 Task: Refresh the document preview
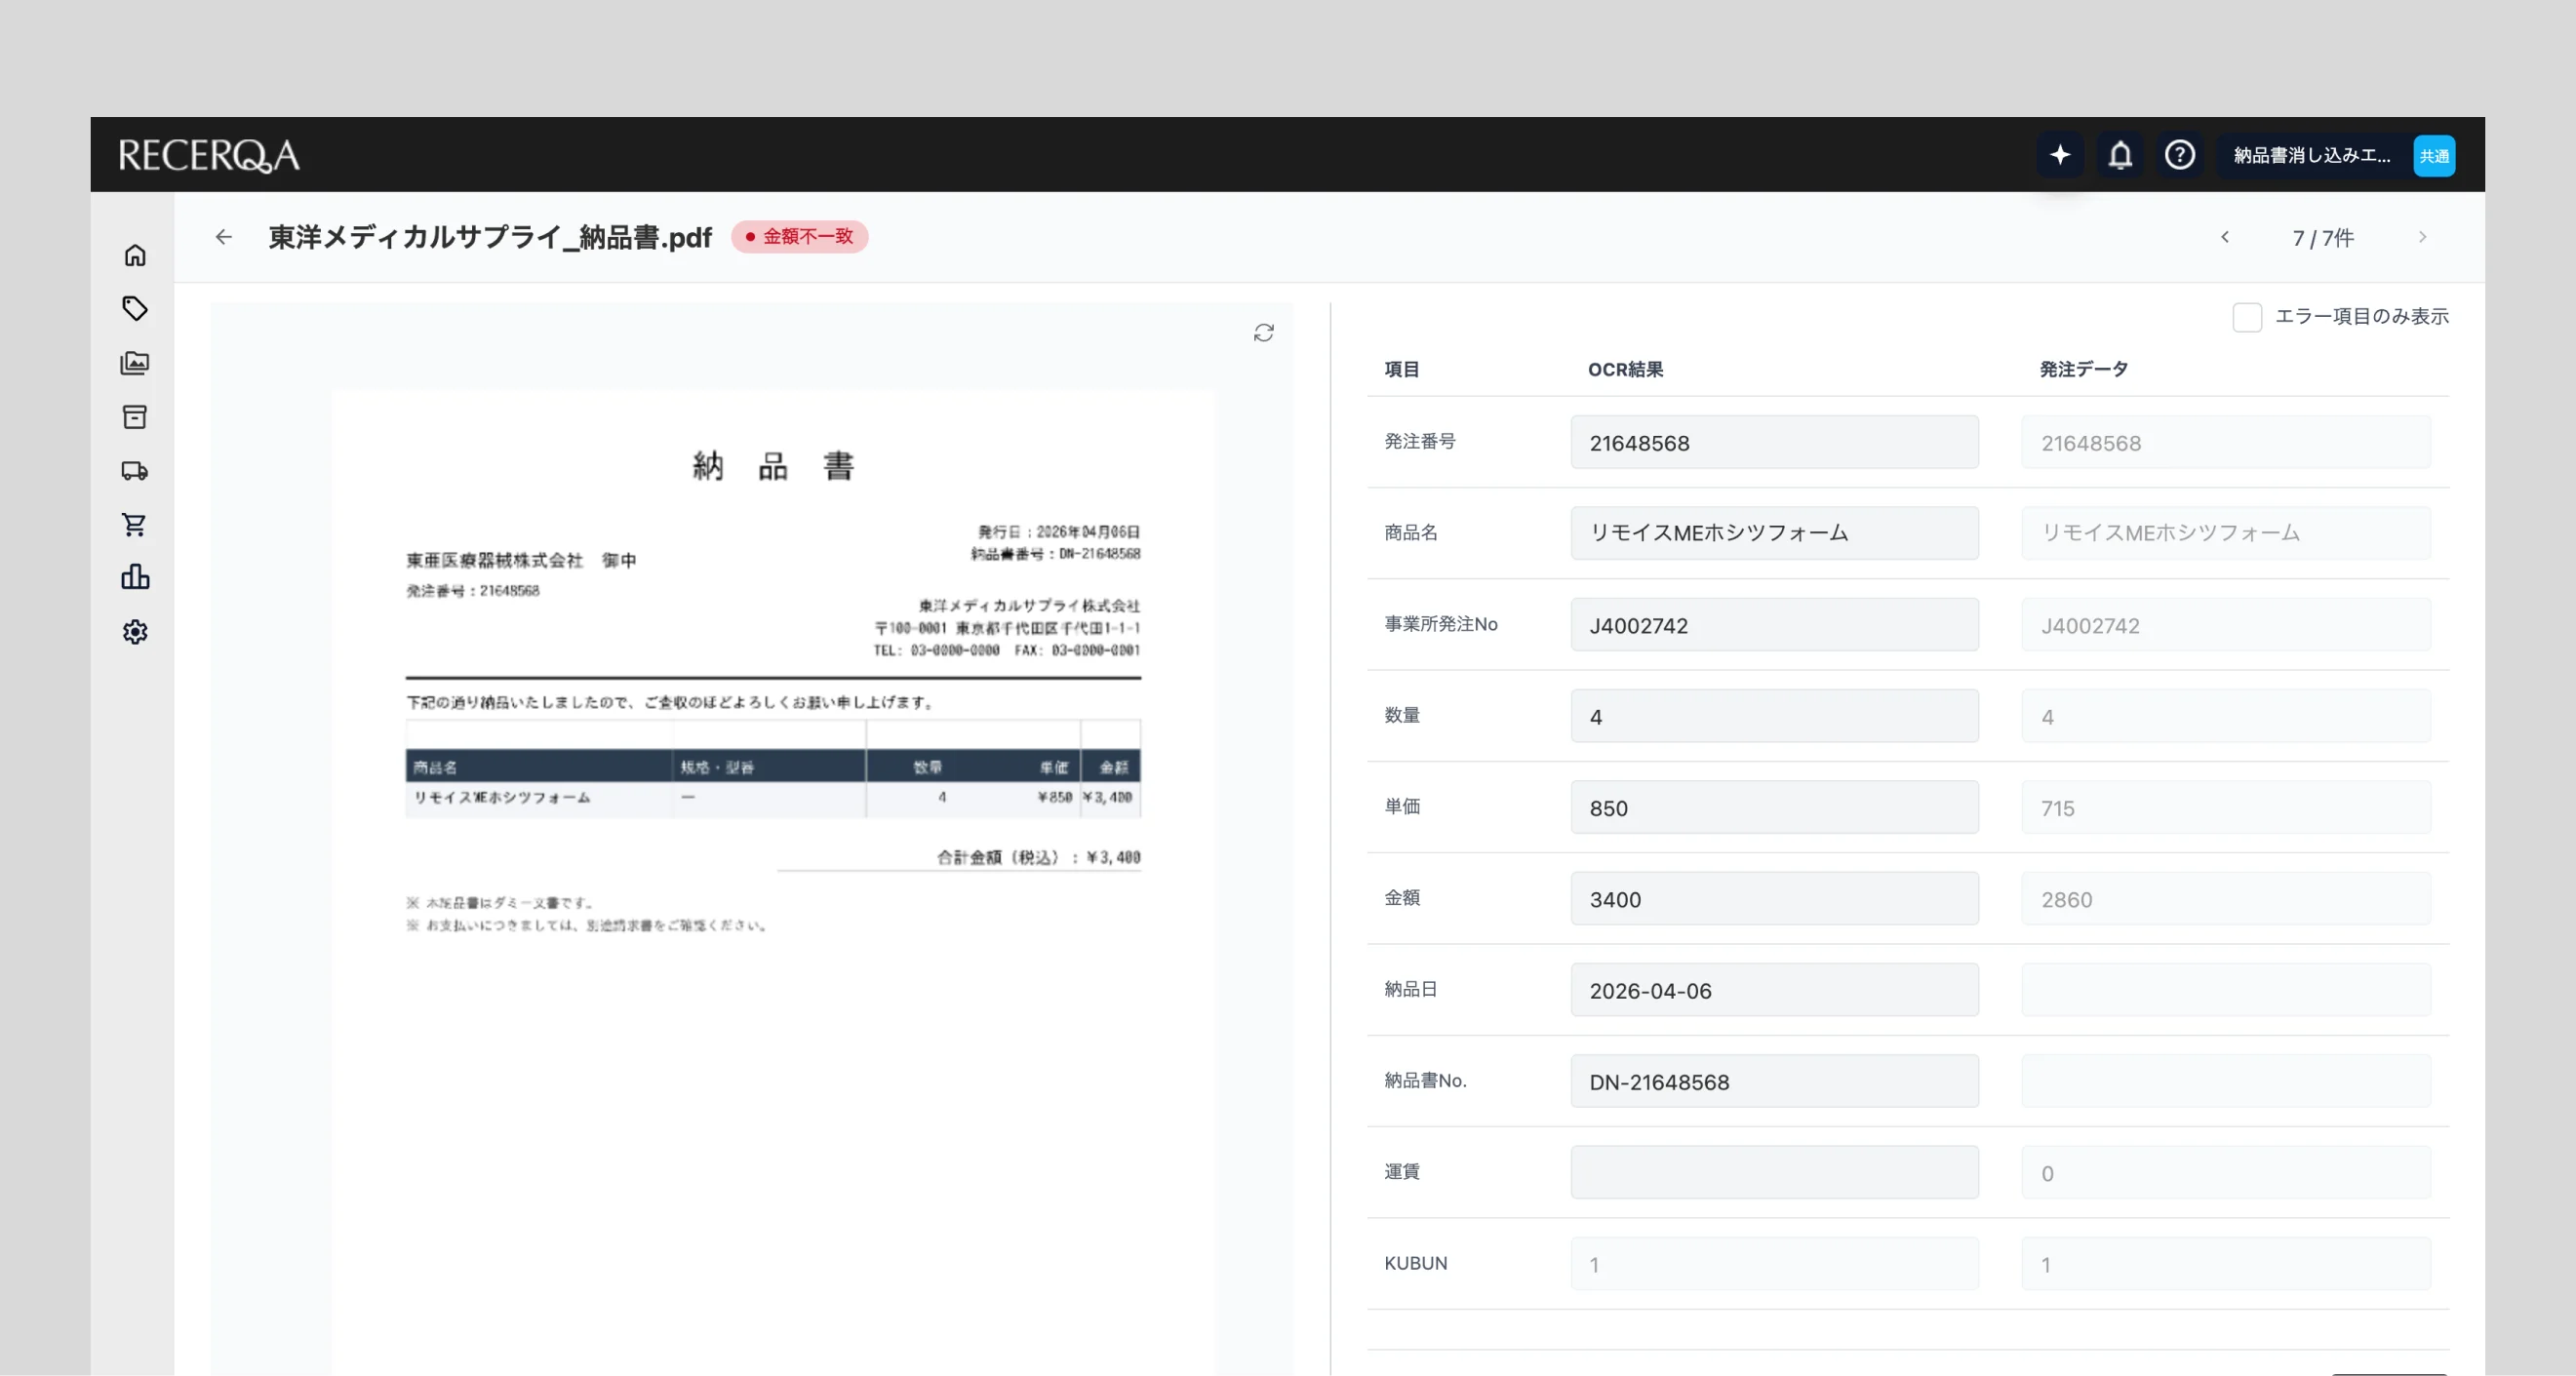pyautogui.click(x=1263, y=333)
